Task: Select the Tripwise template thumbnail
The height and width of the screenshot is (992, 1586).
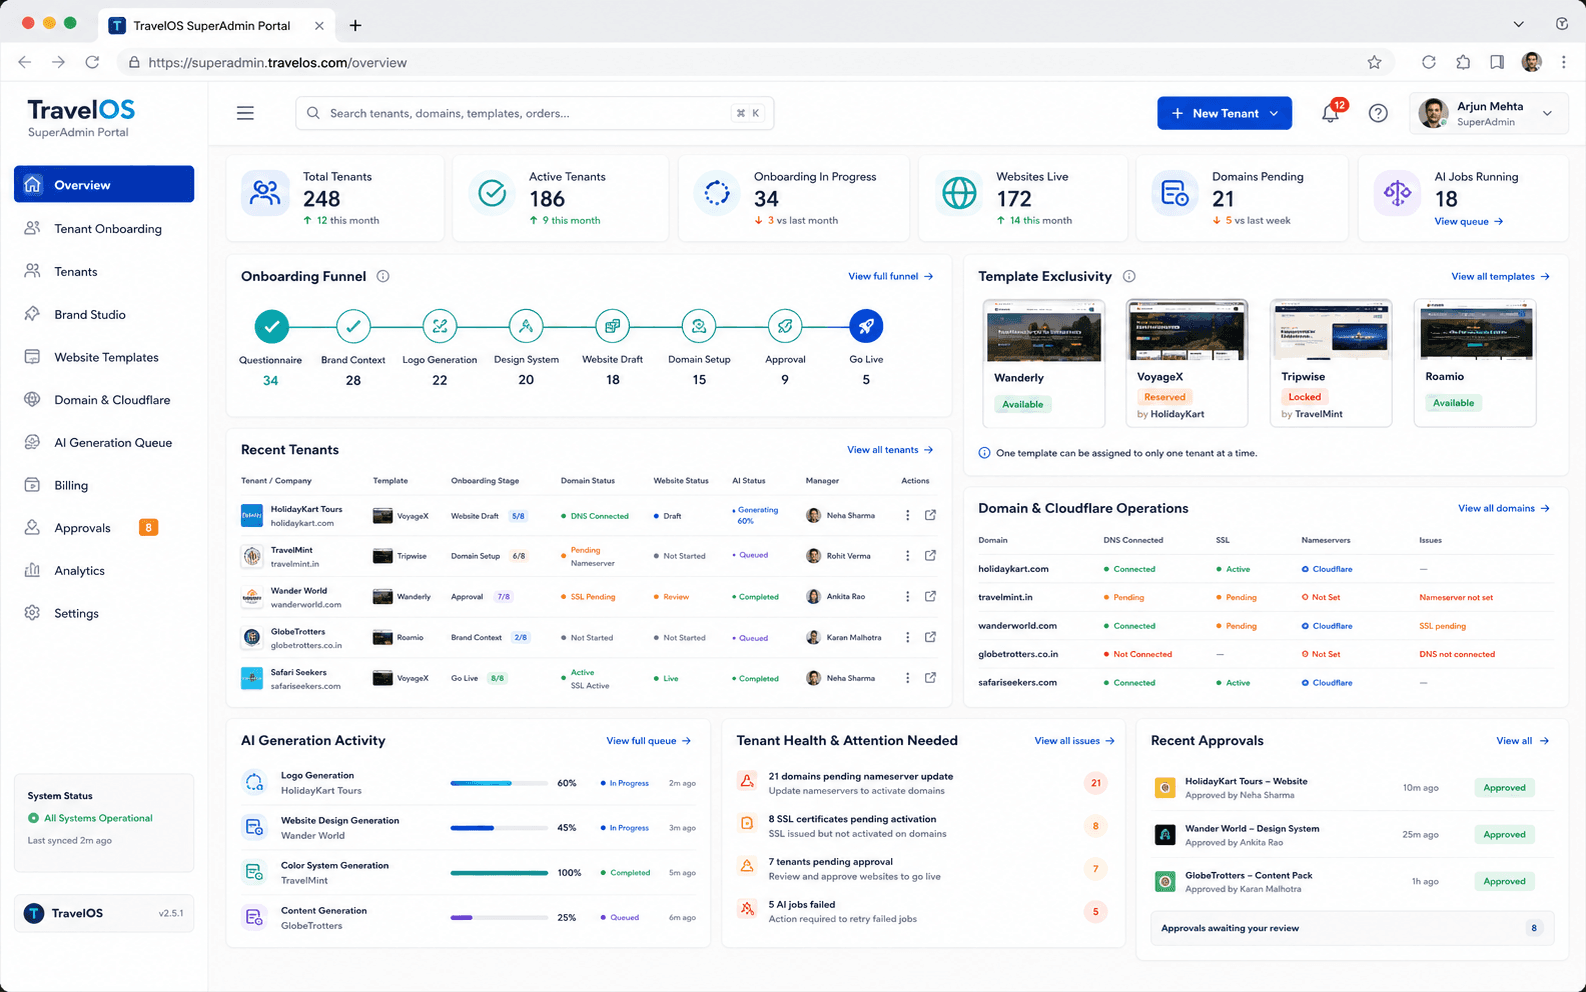Action: click(1331, 330)
